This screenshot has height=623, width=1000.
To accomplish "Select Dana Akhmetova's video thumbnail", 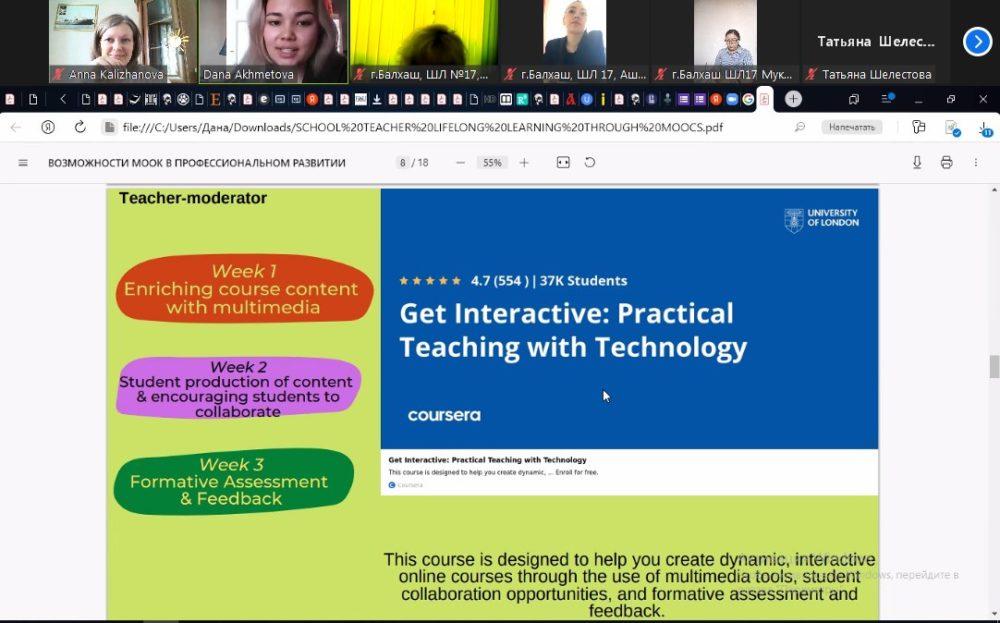I will click(x=273, y=41).
